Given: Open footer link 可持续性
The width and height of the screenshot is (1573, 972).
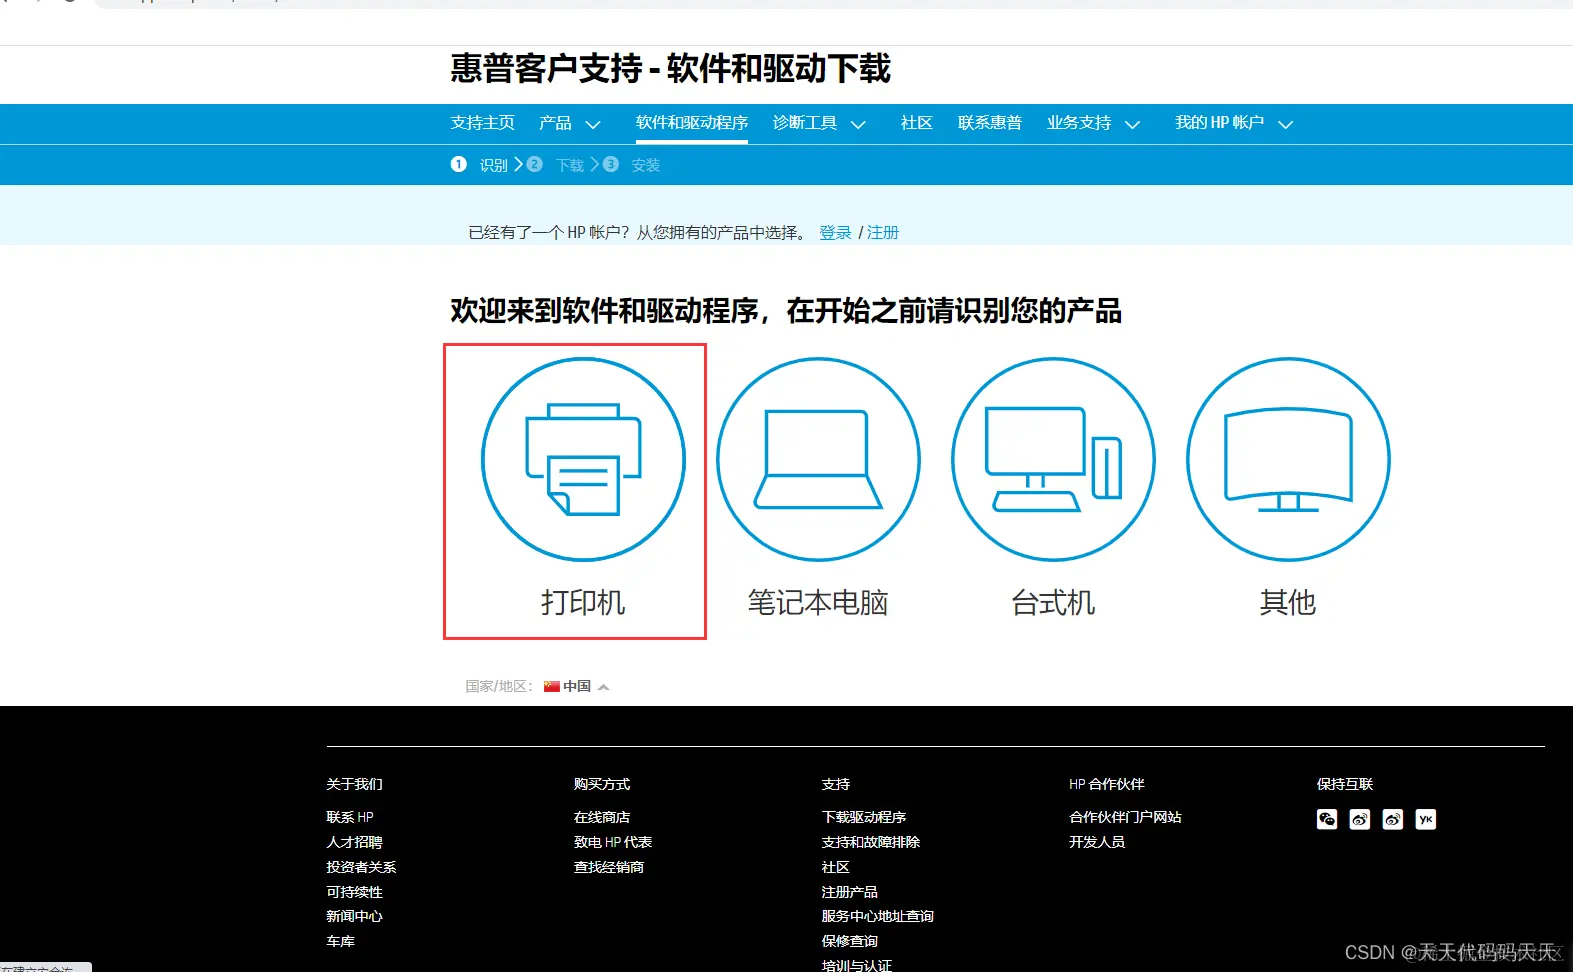Looking at the screenshot, I should pyautogui.click(x=354, y=892).
